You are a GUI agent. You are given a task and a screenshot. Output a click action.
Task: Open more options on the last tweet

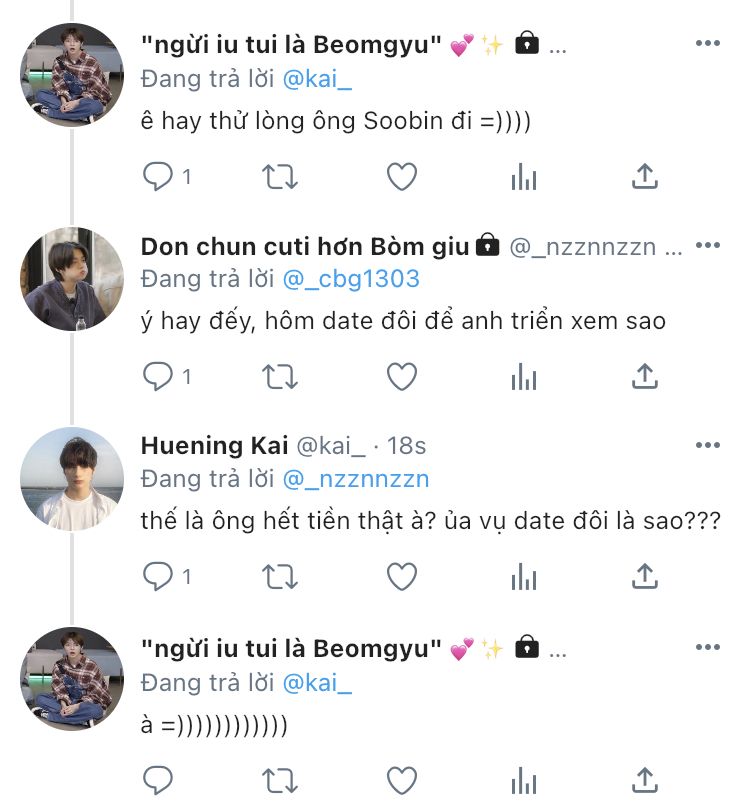[x=707, y=648]
